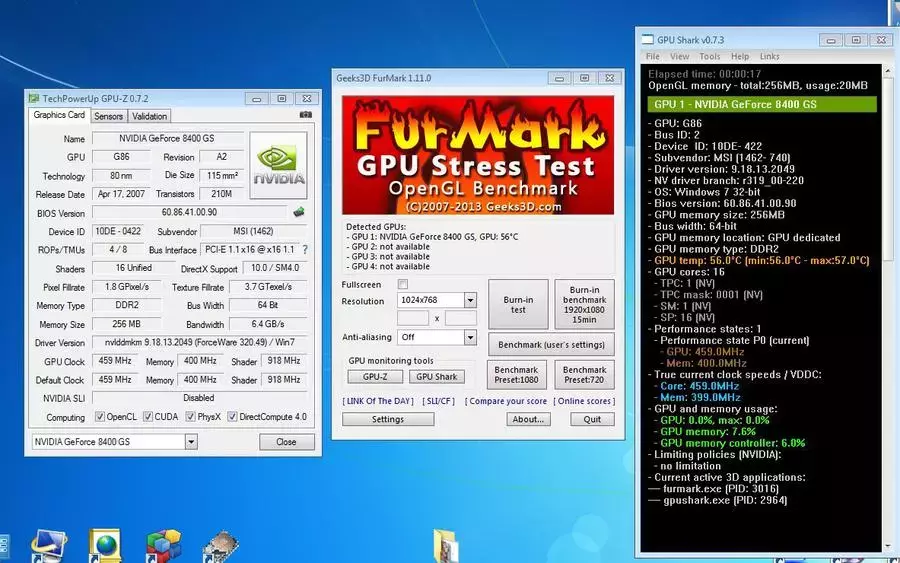Click the green GPU 1 header in GPU Shark
This screenshot has width=900, height=563.
(762, 104)
